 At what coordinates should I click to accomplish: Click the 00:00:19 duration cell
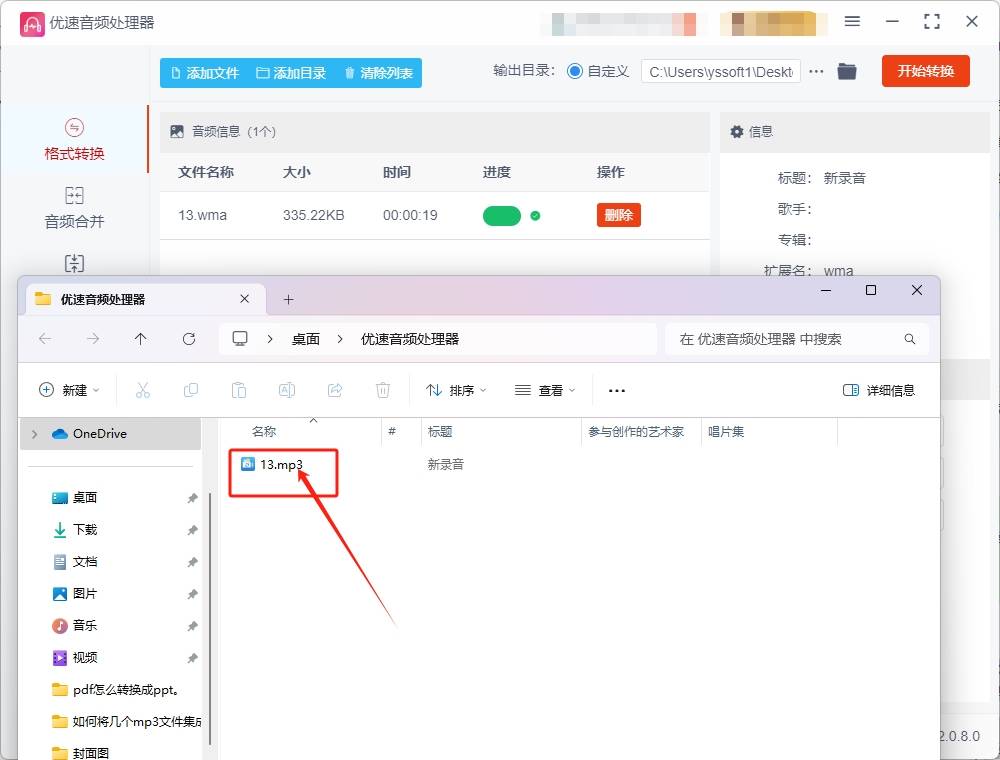[x=410, y=216]
